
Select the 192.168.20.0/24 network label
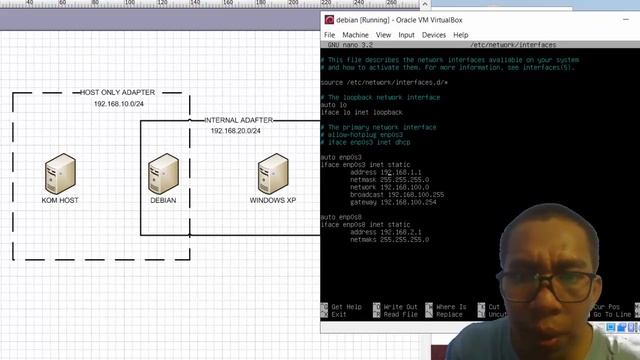[236, 131]
